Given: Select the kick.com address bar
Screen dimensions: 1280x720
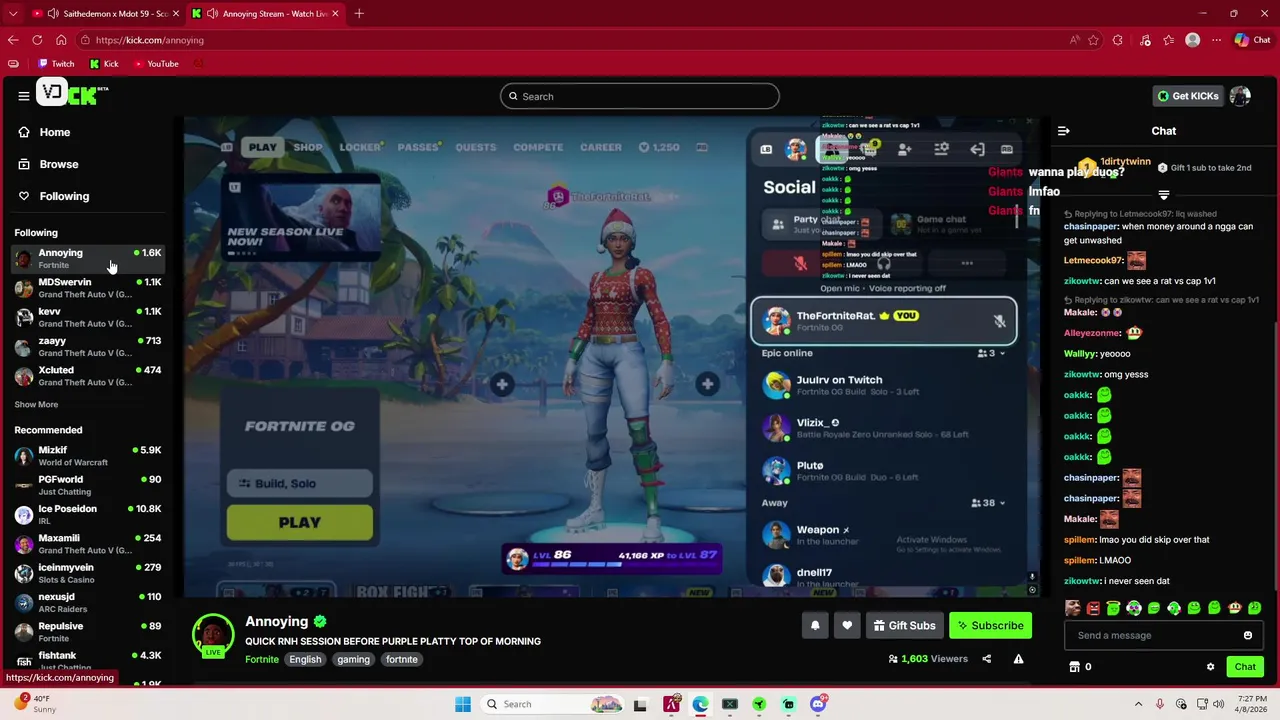Looking at the screenshot, I should (570, 40).
